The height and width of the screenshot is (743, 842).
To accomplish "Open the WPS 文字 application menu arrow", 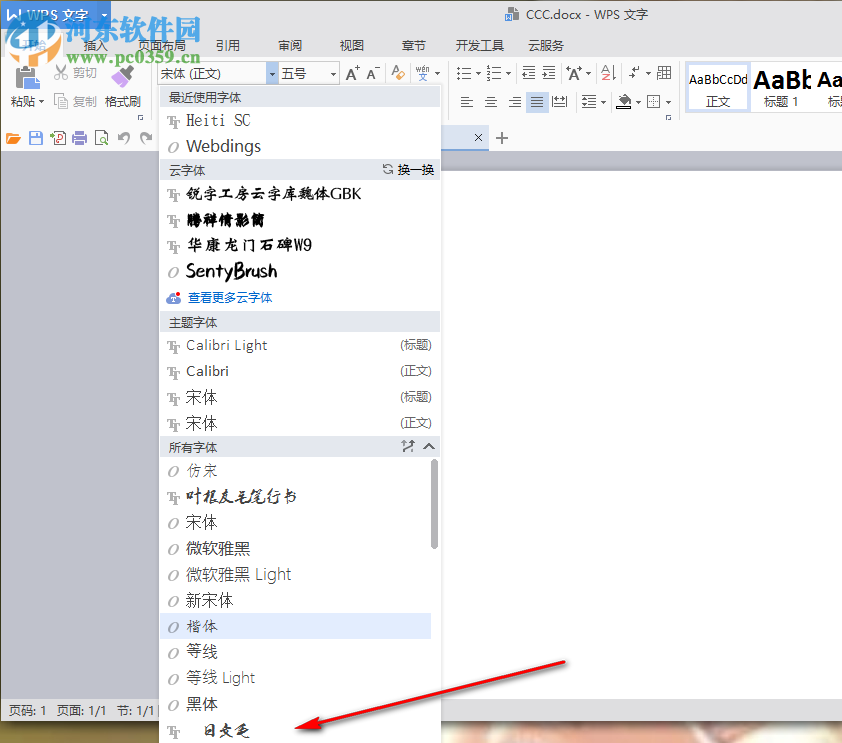I will (104, 15).
